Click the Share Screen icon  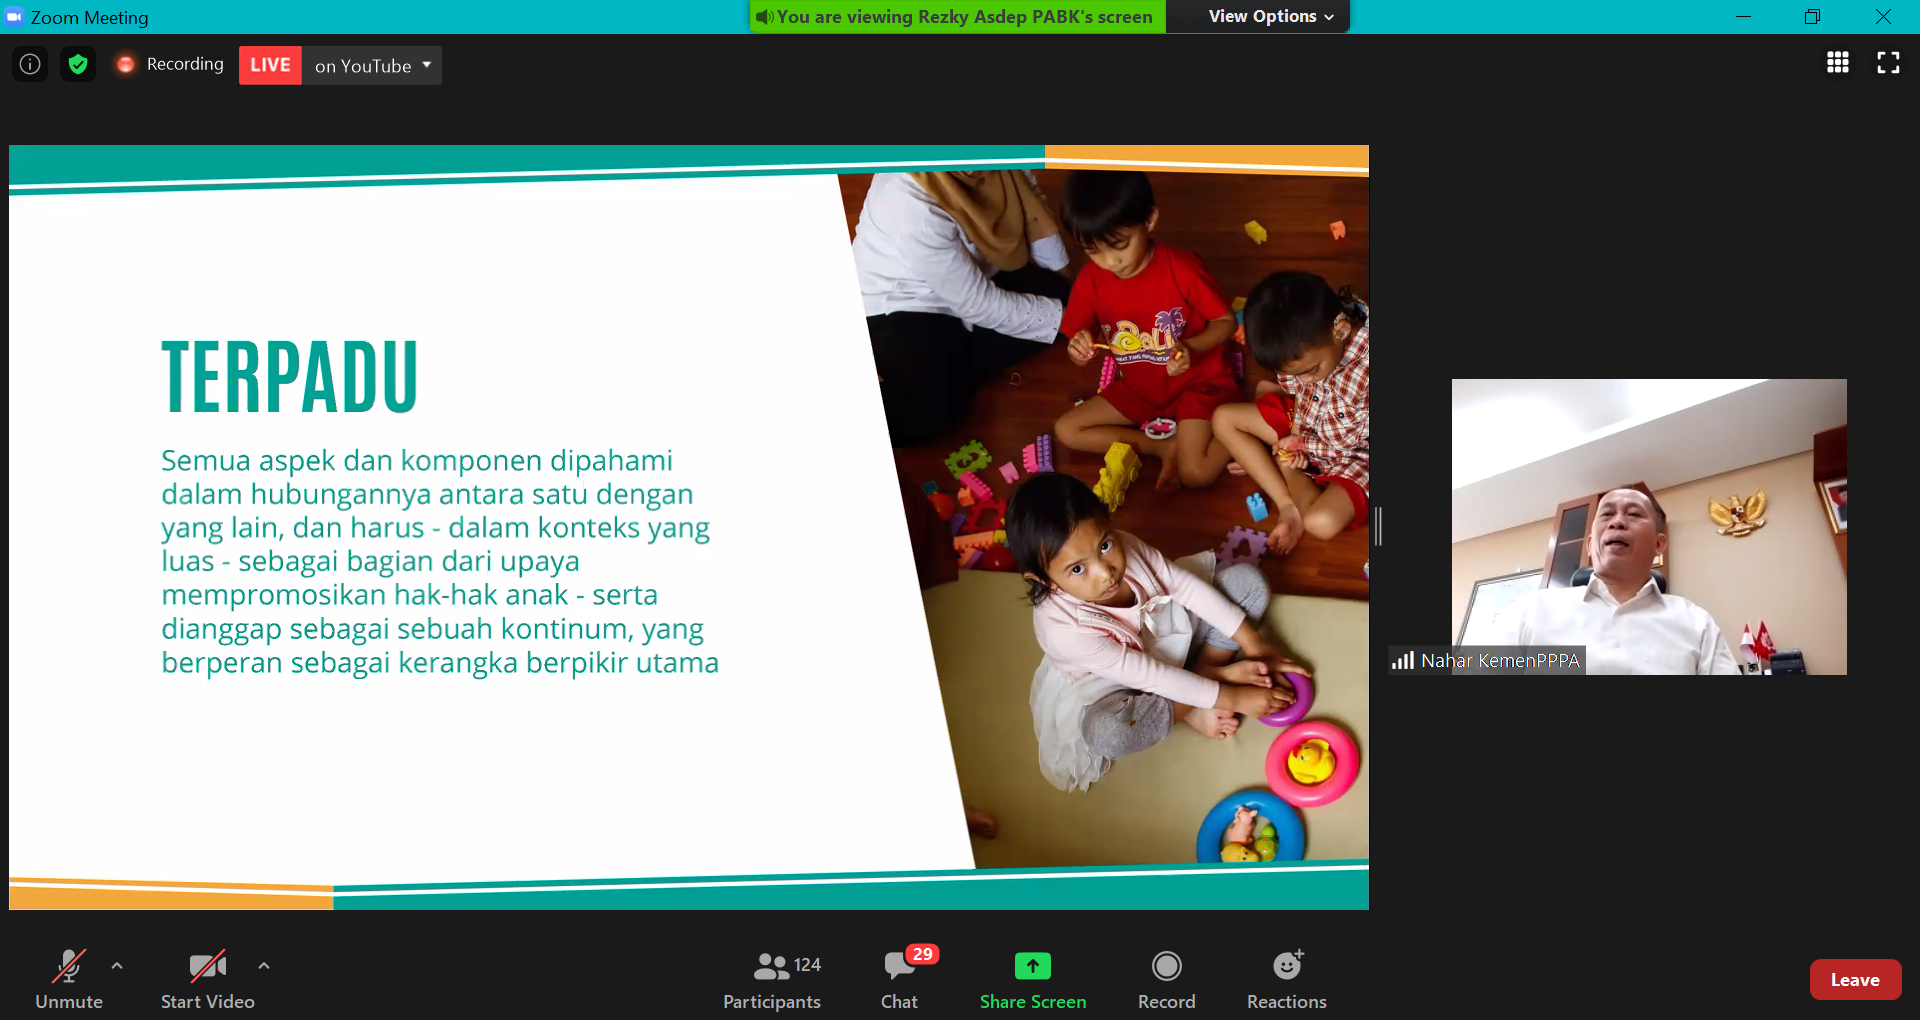(1032, 966)
